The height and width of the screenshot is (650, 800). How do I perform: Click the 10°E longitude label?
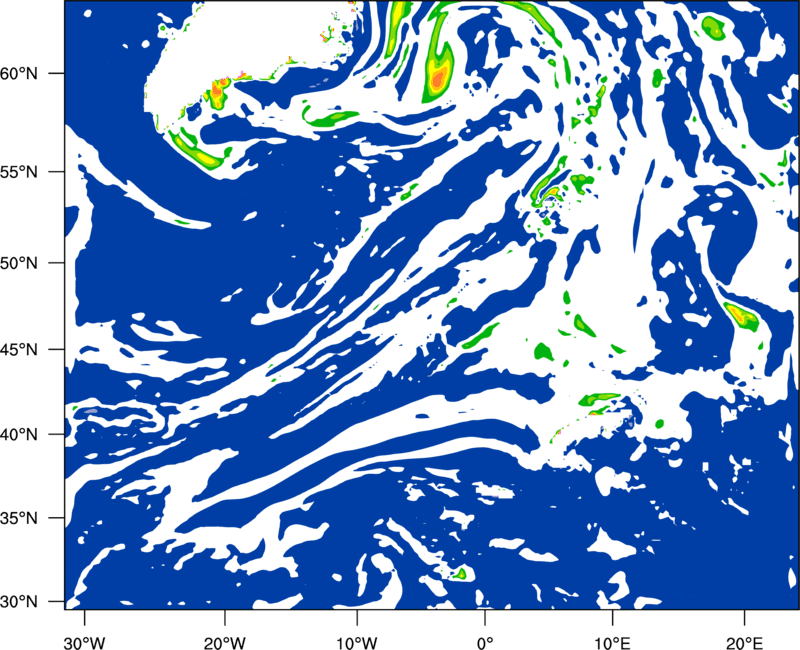click(x=612, y=642)
